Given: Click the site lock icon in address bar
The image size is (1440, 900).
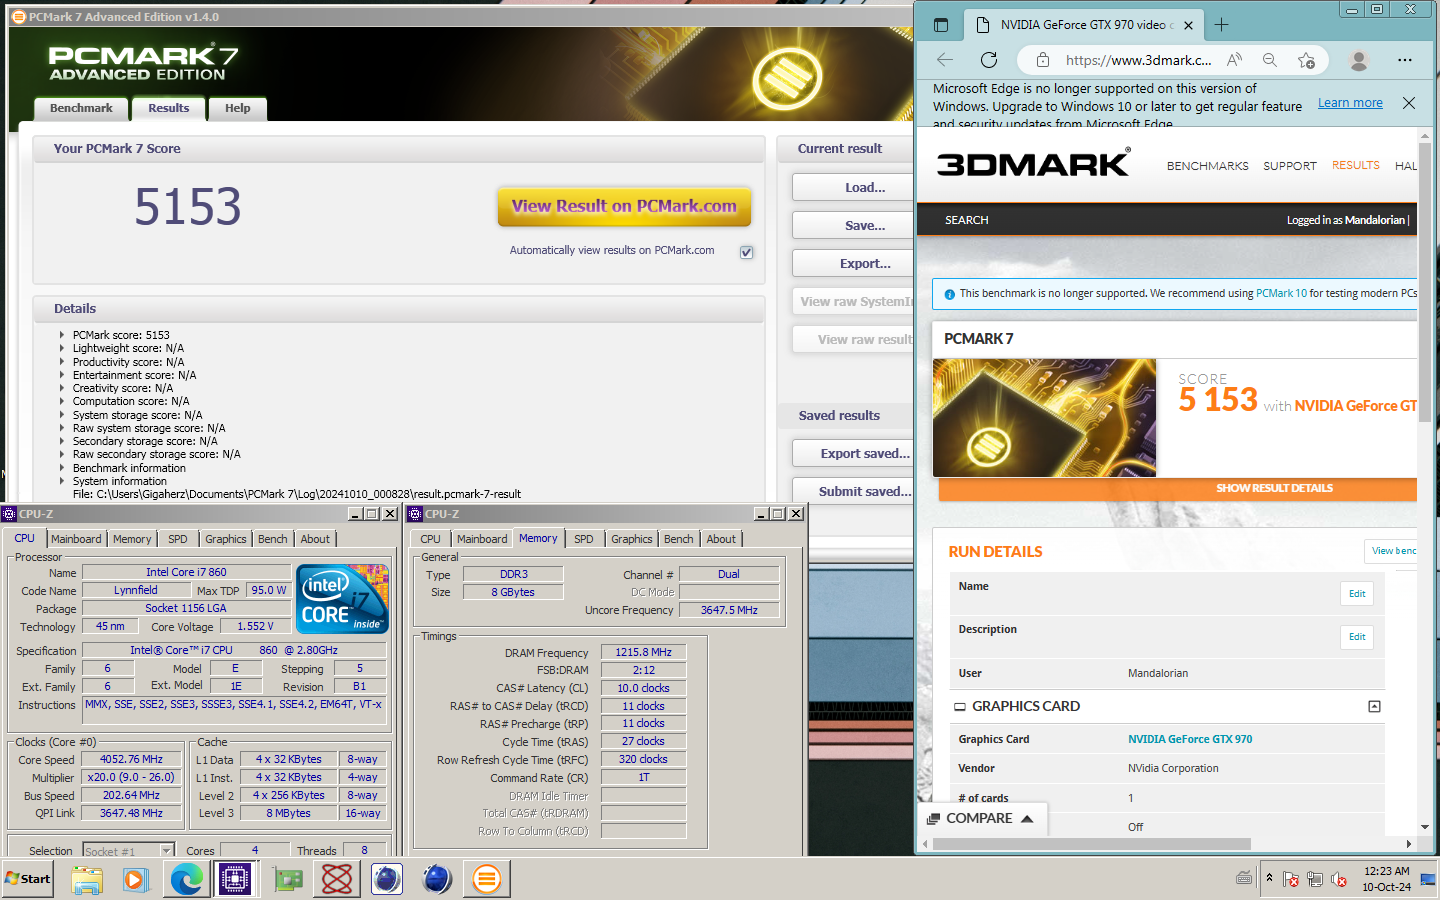Looking at the screenshot, I should click(1043, 60).
